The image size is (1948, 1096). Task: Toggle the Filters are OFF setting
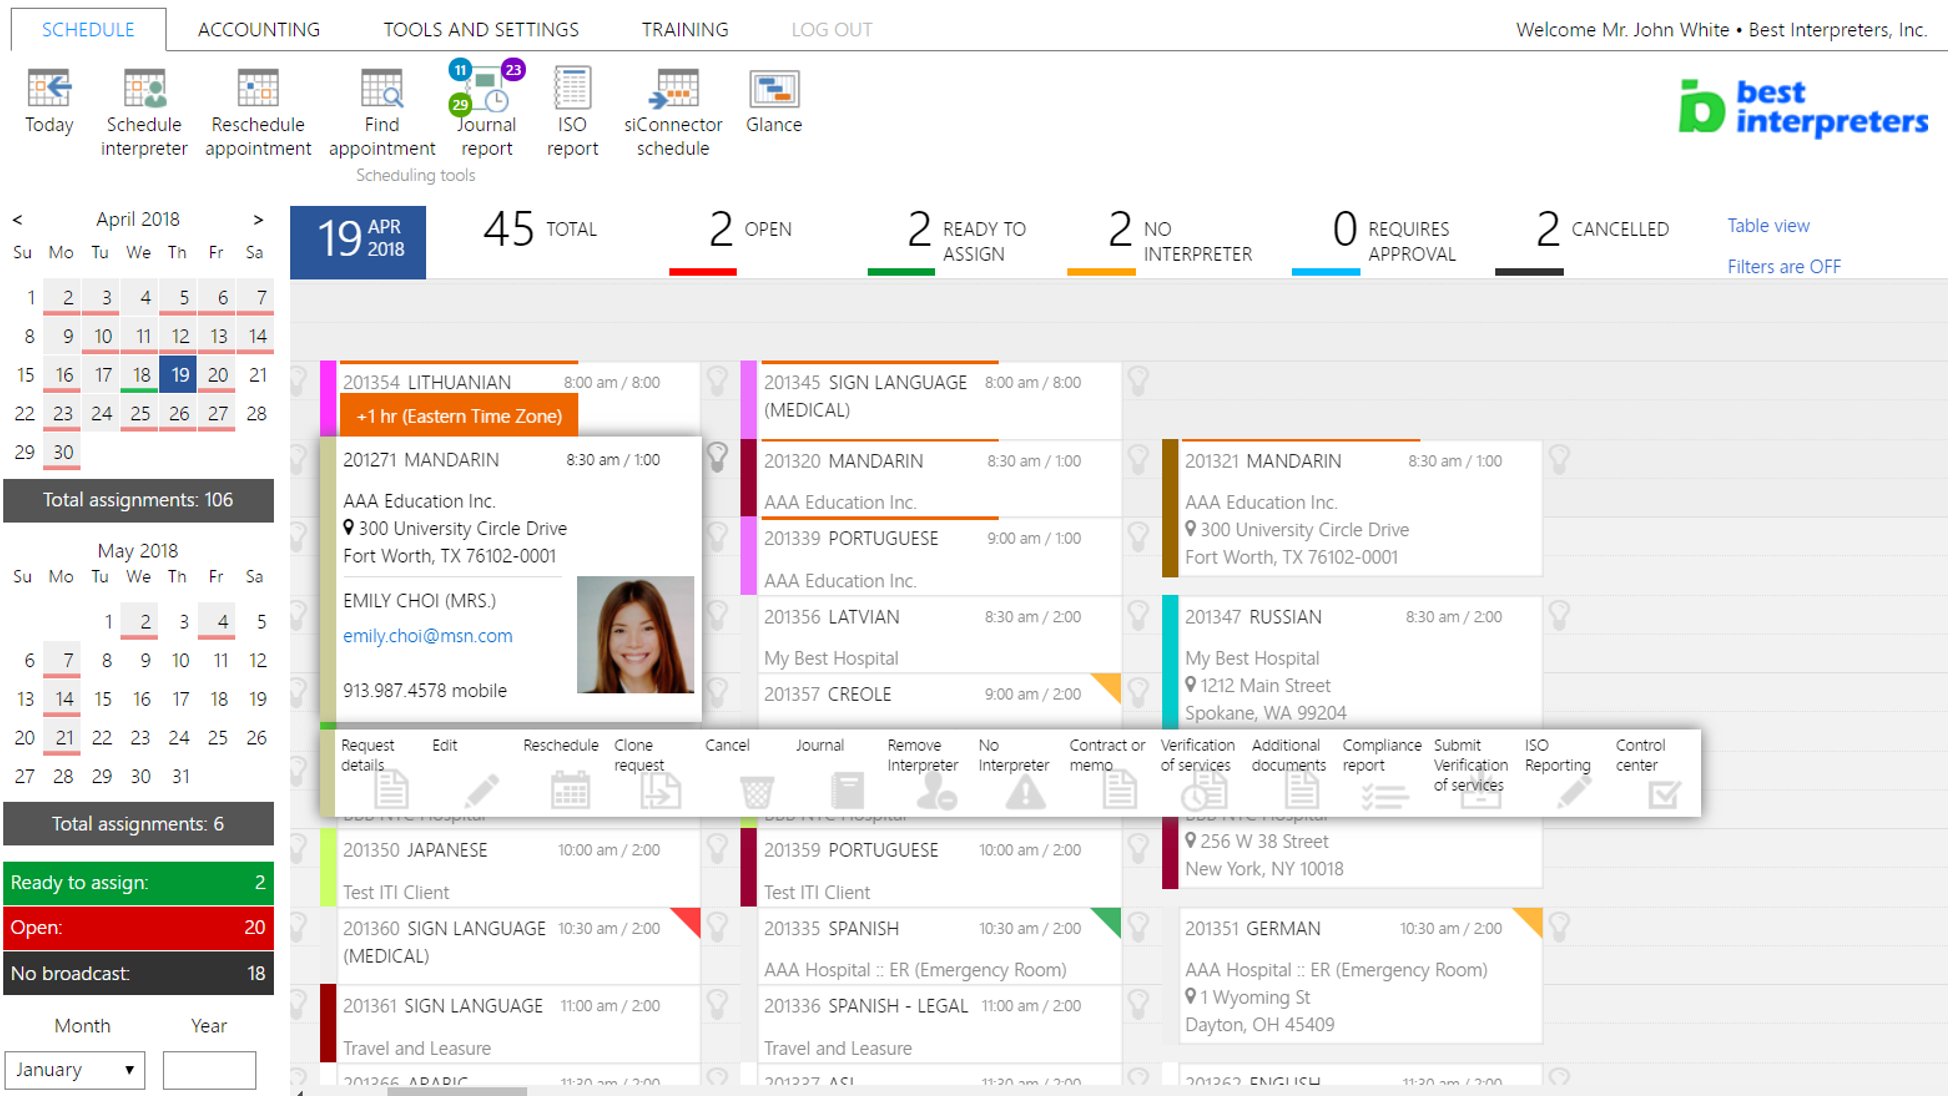pyautogui.click(x=1784, y=266)
